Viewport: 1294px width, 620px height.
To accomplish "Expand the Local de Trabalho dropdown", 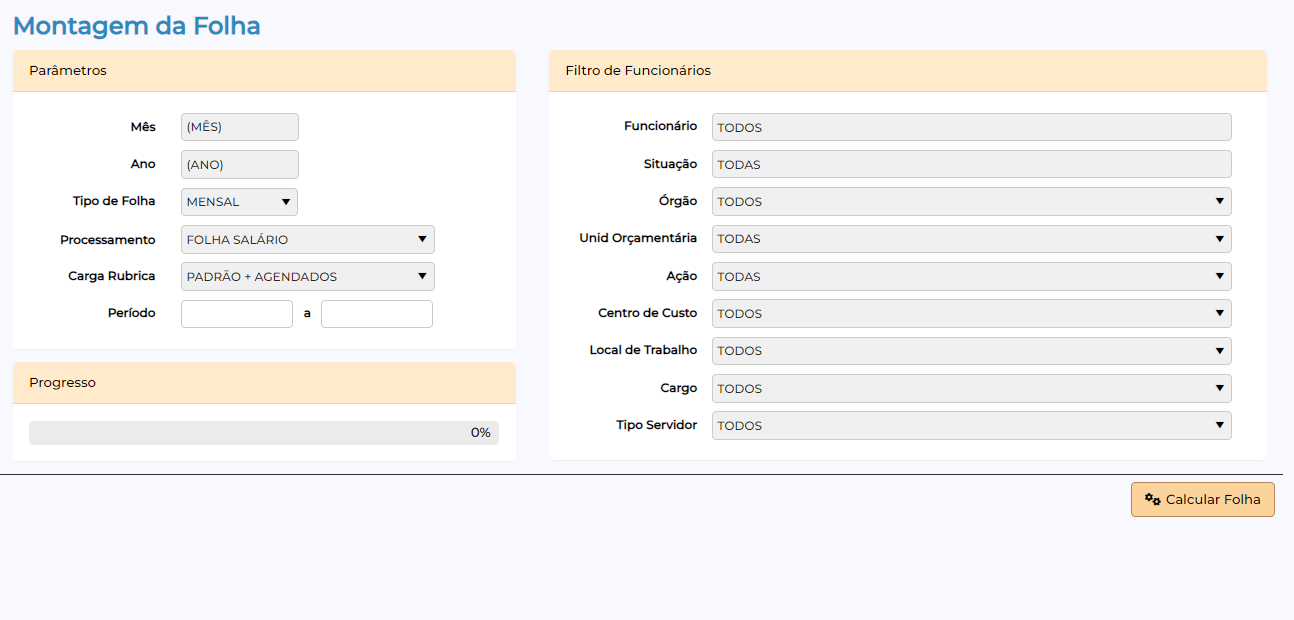I will (x=970, y=351).
